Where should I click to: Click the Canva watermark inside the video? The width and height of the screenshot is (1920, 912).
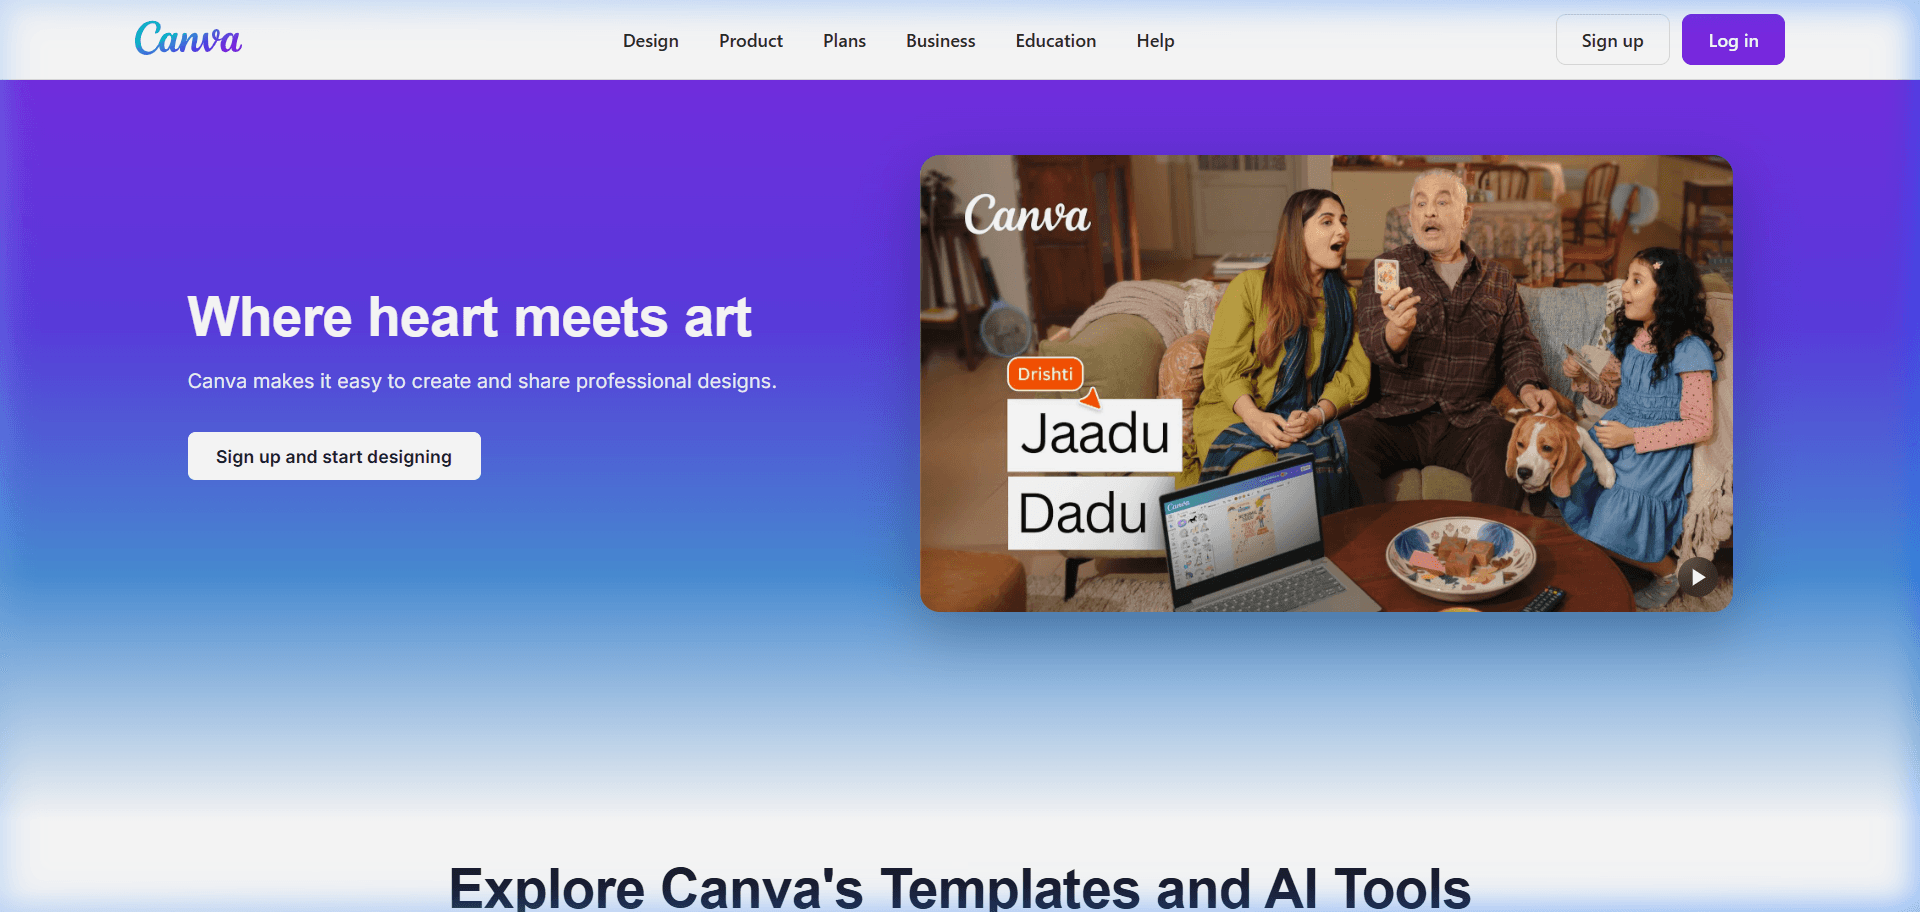pyautogui.click(x=1029, y=214)
